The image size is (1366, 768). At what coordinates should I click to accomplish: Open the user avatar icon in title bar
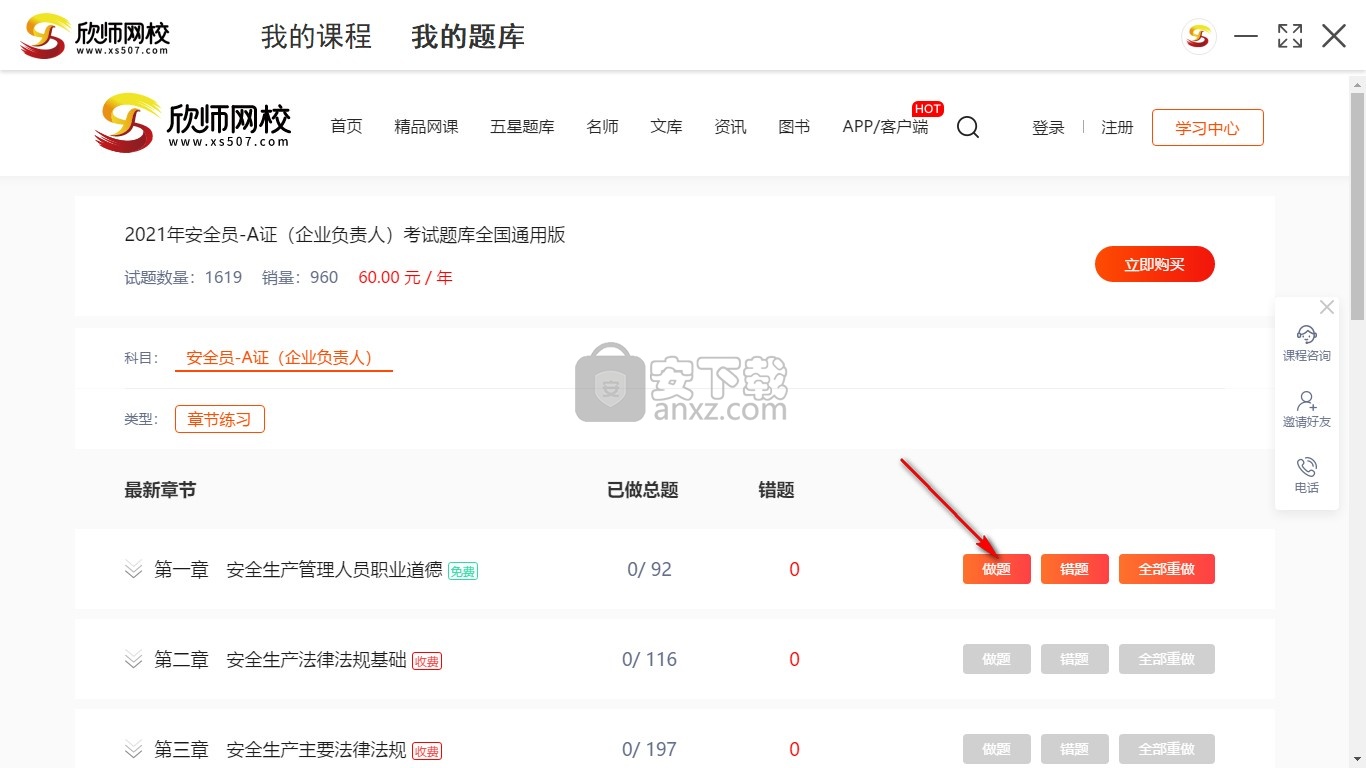coord(1199,37)
